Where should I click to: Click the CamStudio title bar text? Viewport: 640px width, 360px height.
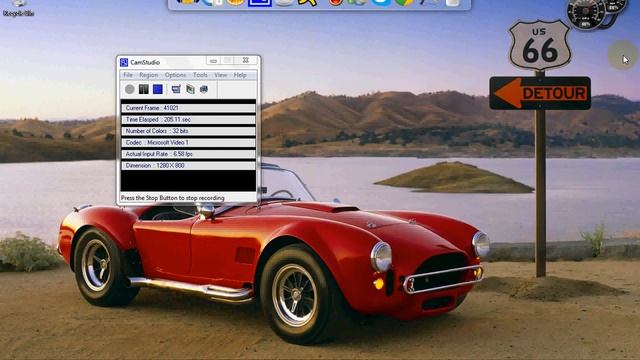tap(145, 62)
